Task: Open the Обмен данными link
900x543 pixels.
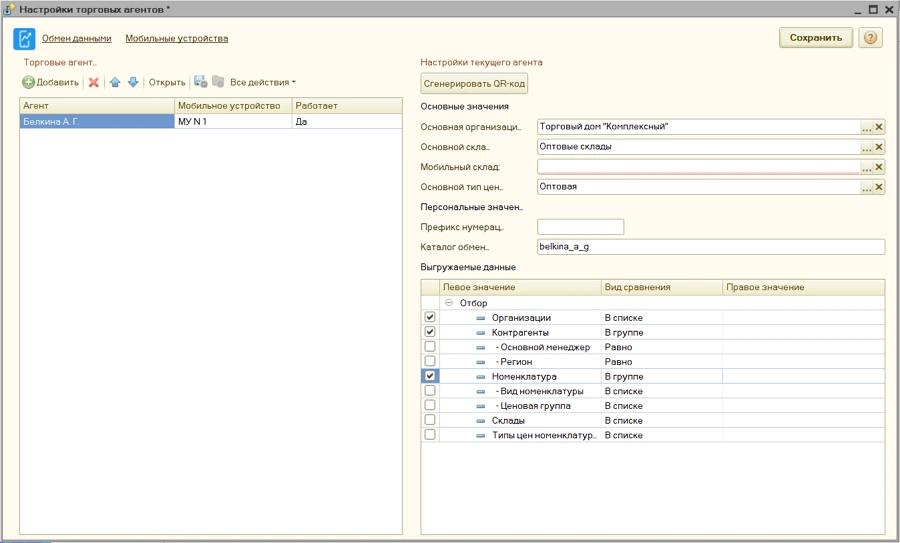Action: (x=76, y=38)
